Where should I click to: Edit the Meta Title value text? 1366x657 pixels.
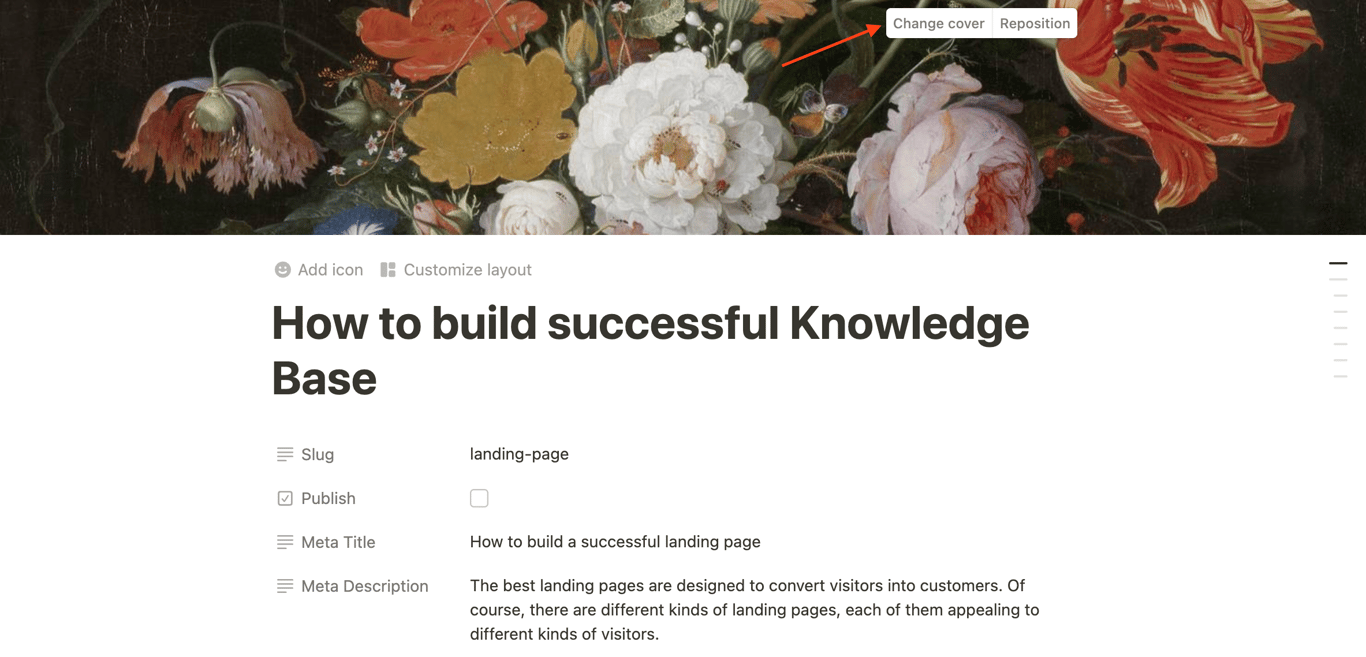[x=615, y=542]
